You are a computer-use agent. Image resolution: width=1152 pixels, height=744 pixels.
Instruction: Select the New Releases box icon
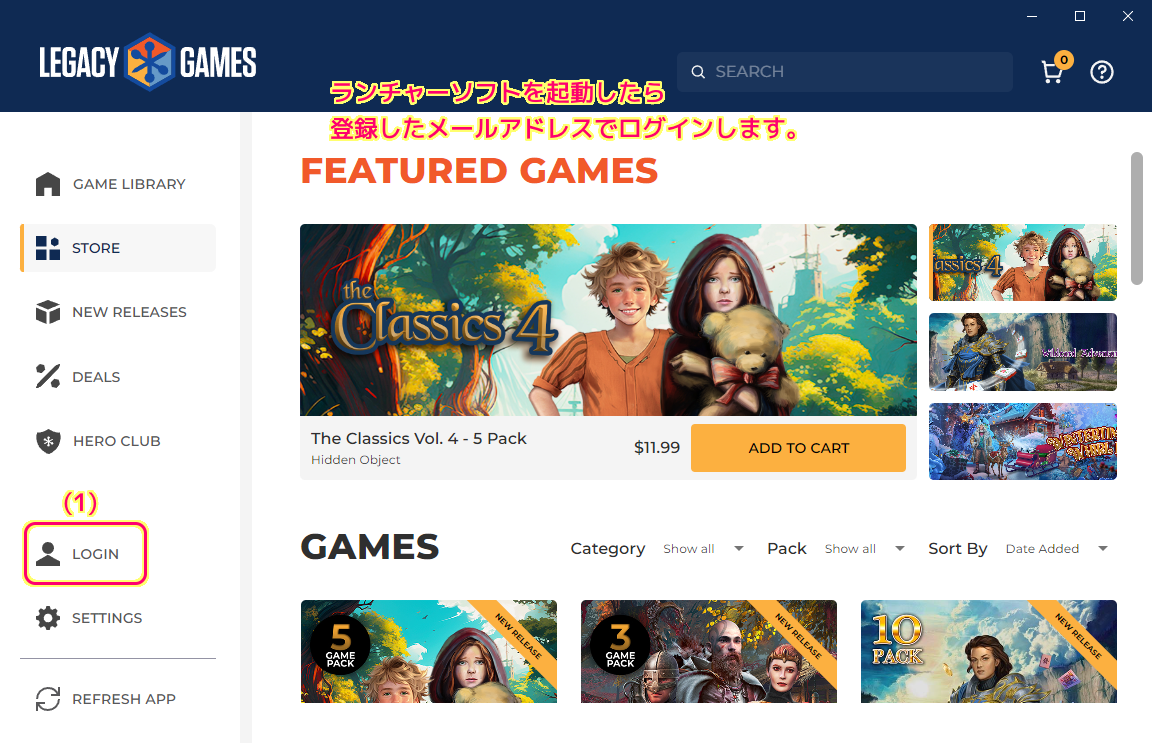point(48,312)
